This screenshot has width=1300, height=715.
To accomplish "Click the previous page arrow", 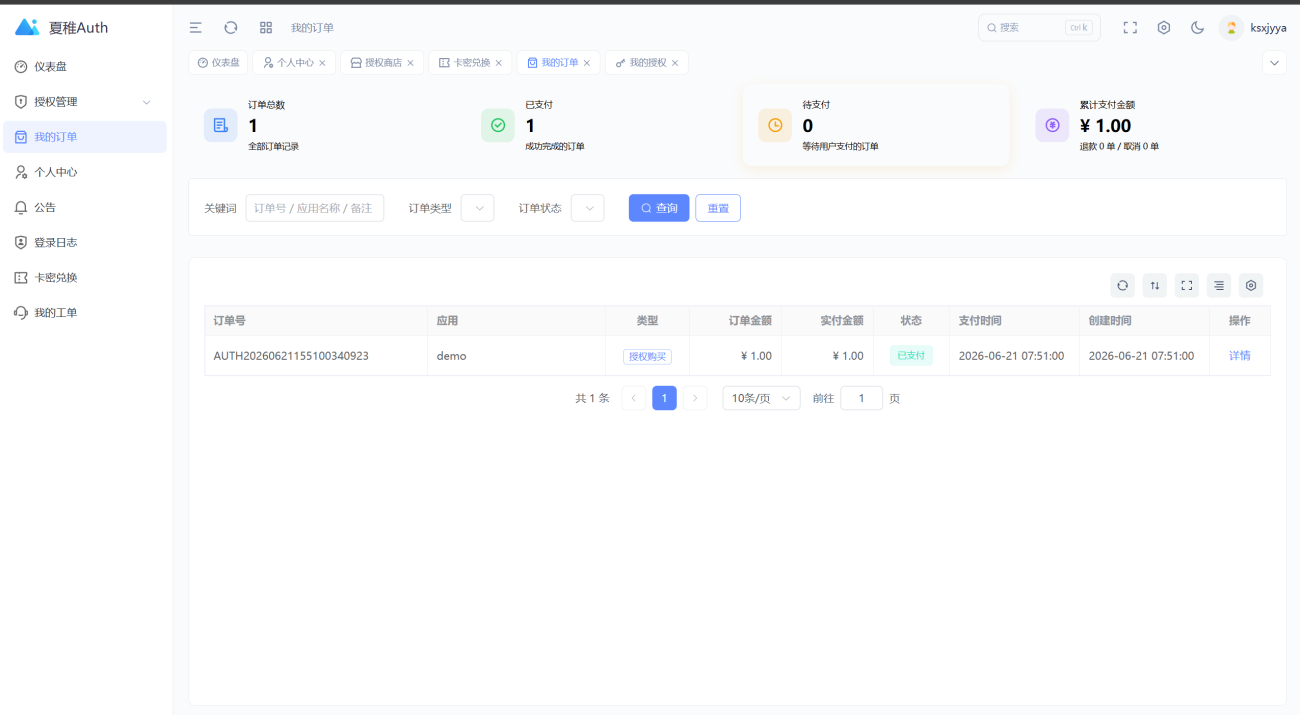I will point(634,398).
